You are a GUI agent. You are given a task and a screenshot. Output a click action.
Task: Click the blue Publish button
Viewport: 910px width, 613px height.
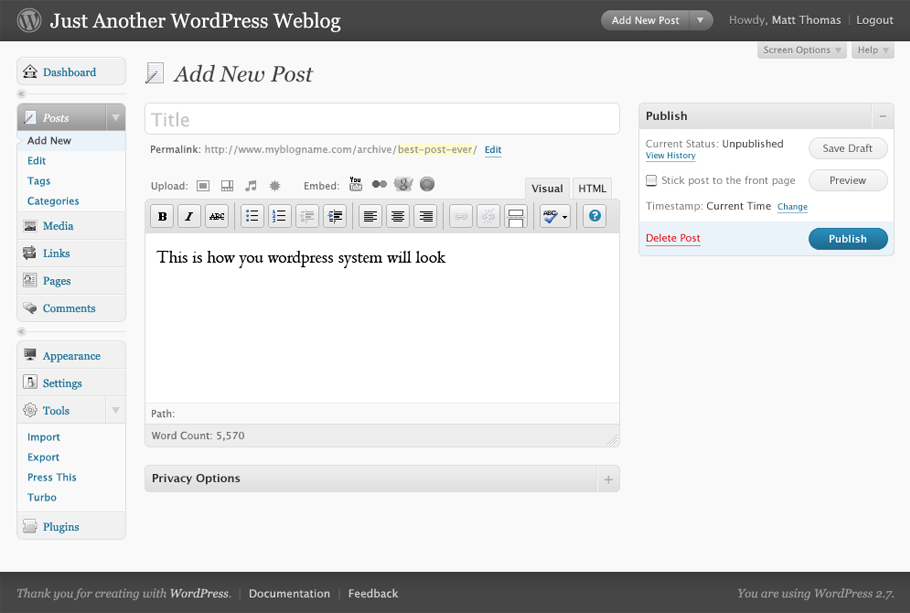click(x=848, y=239)
